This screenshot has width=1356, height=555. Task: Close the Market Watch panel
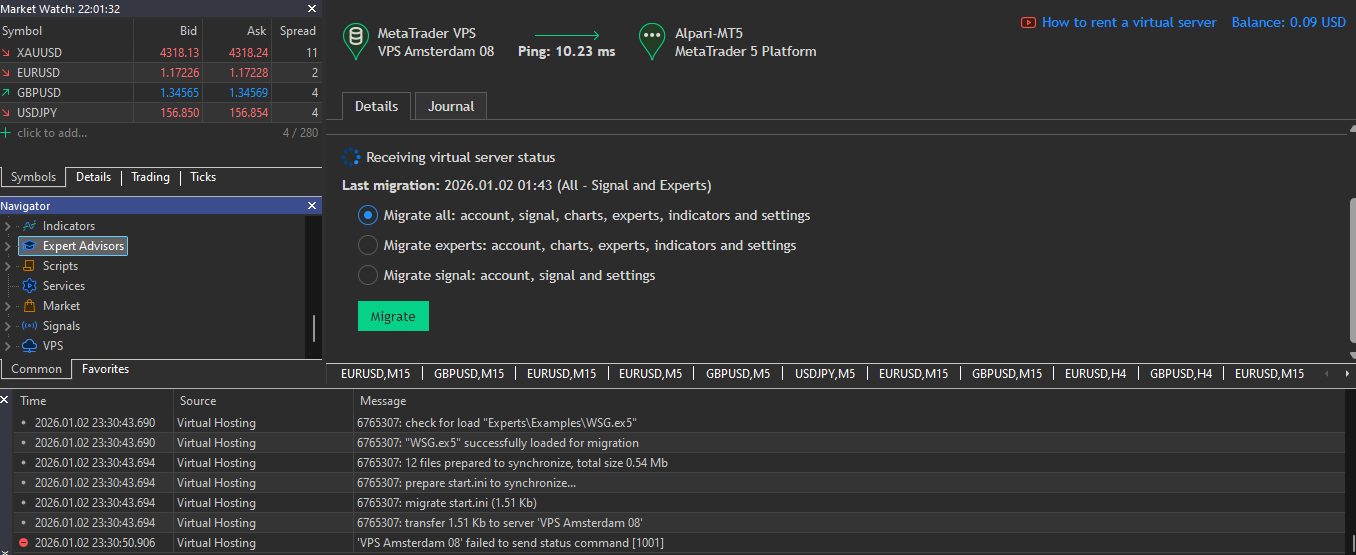pyautogui.click(x=311, y=9)
